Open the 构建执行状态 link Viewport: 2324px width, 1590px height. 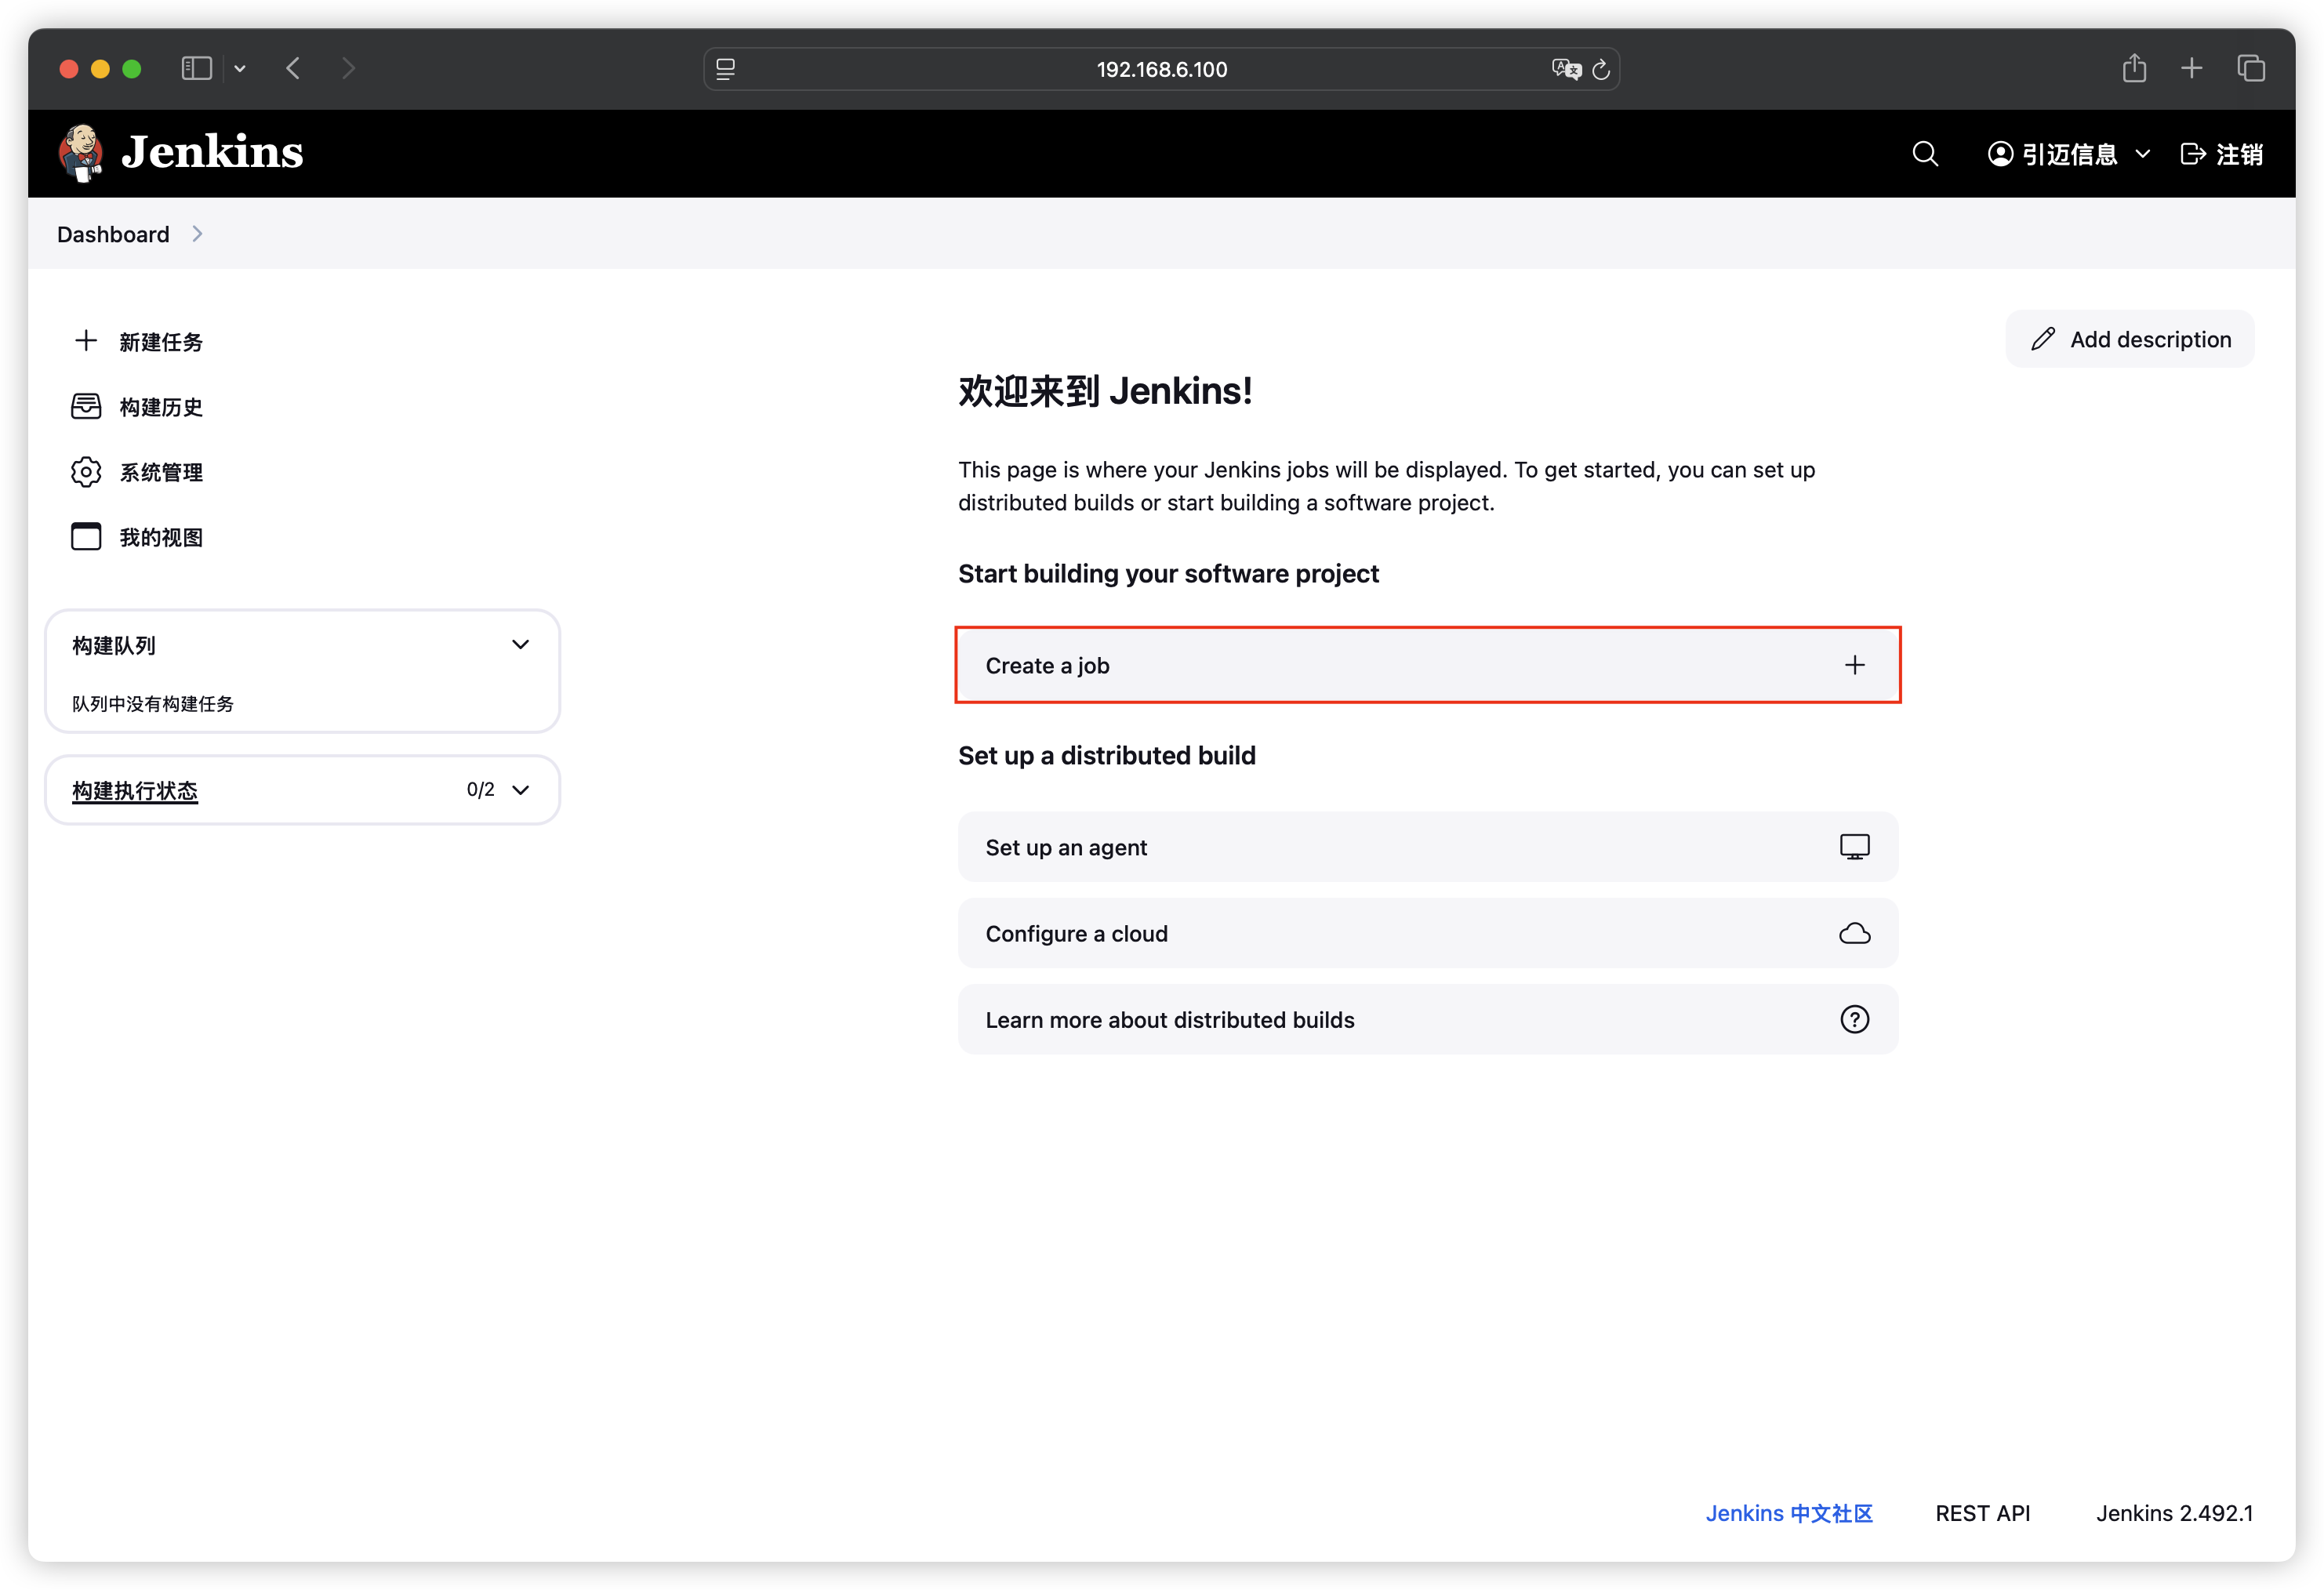pos(135,790)
